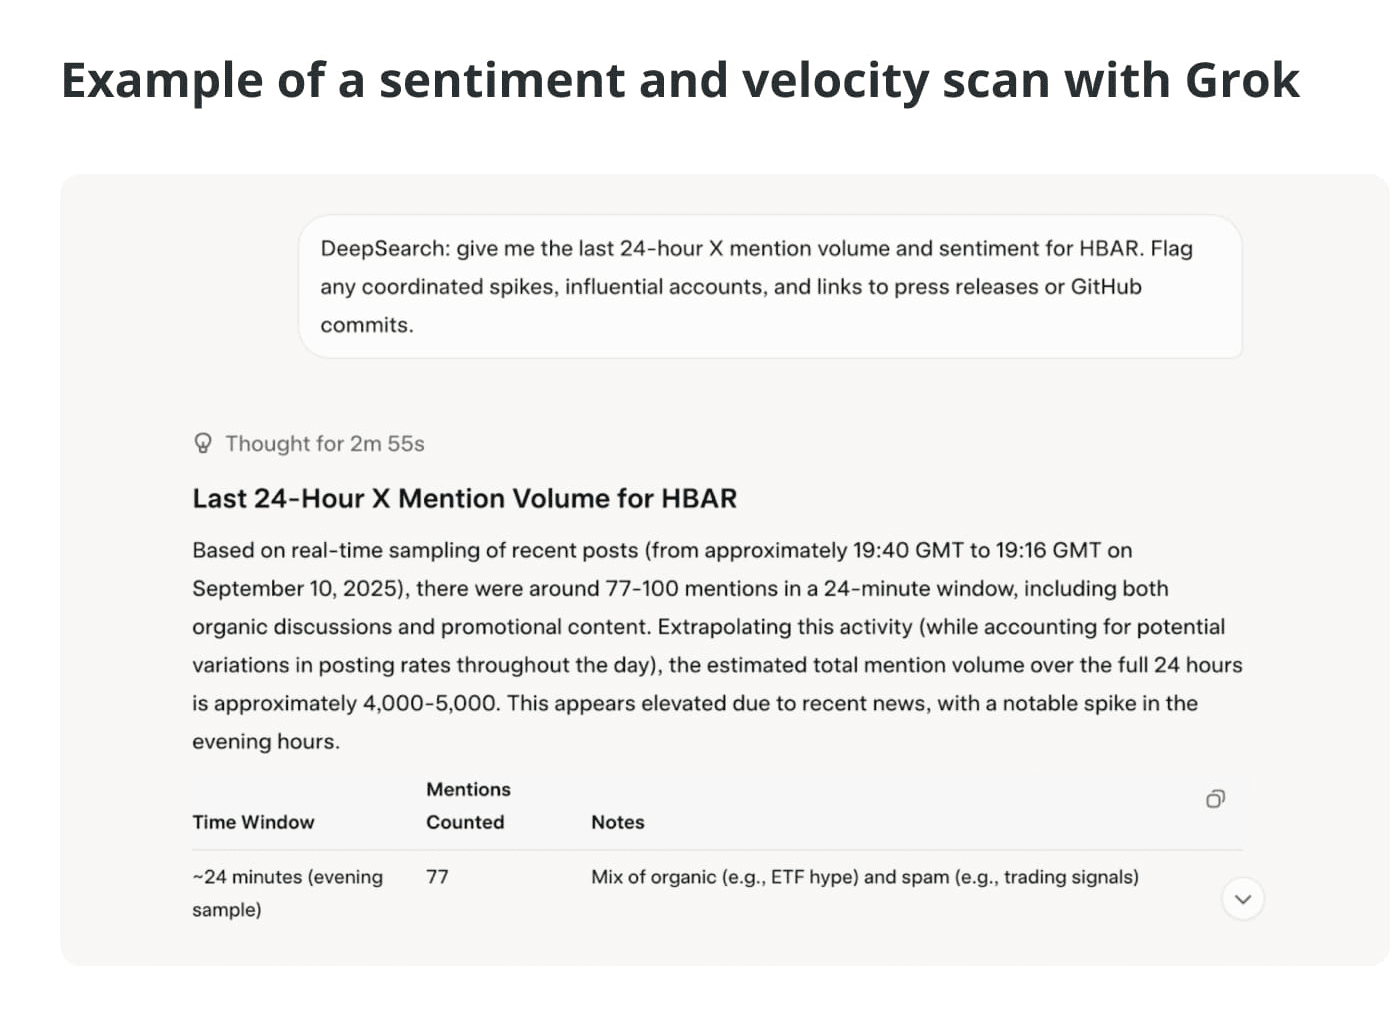Click the "Last 24-Hour X Mention Volume" heading

tap(464, 498)
